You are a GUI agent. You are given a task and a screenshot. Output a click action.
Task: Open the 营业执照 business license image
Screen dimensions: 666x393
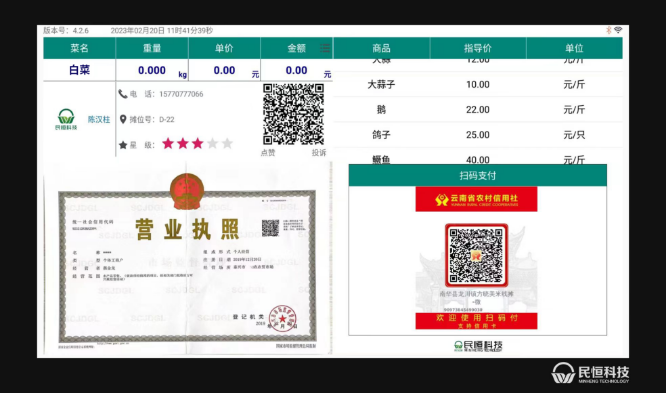[187, 258]
